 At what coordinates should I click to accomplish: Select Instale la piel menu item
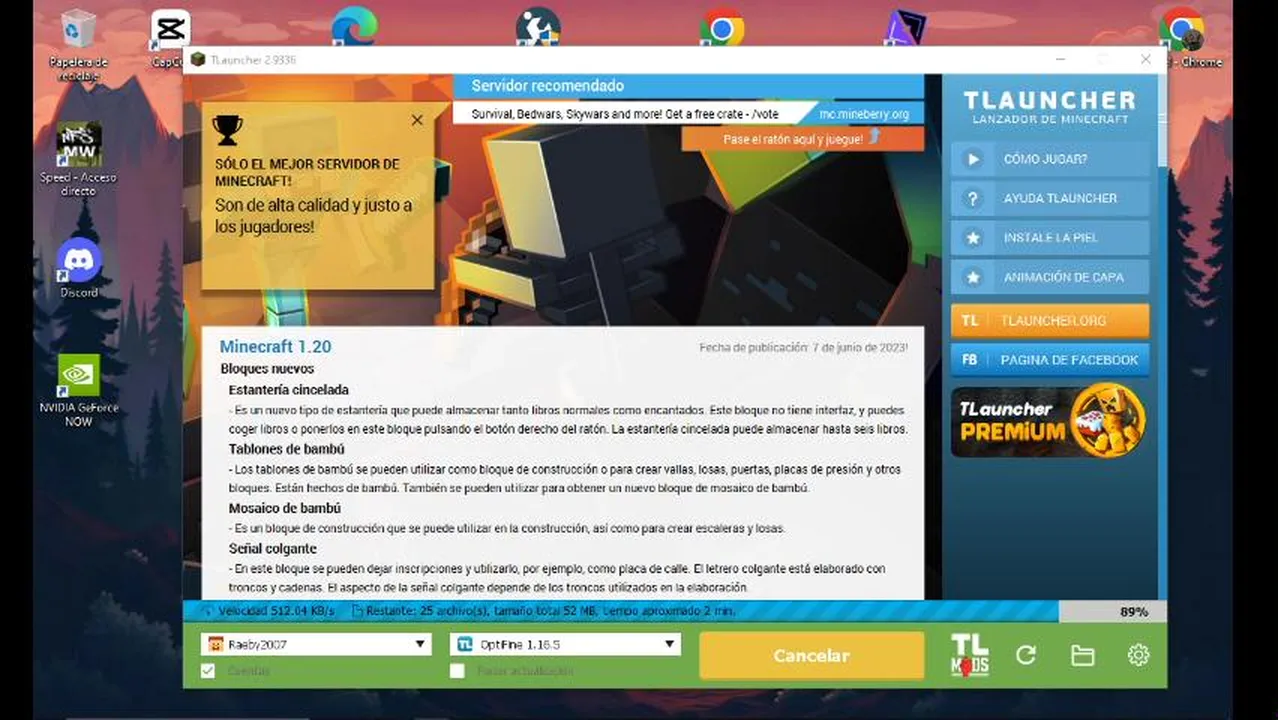pos(1050,238)
